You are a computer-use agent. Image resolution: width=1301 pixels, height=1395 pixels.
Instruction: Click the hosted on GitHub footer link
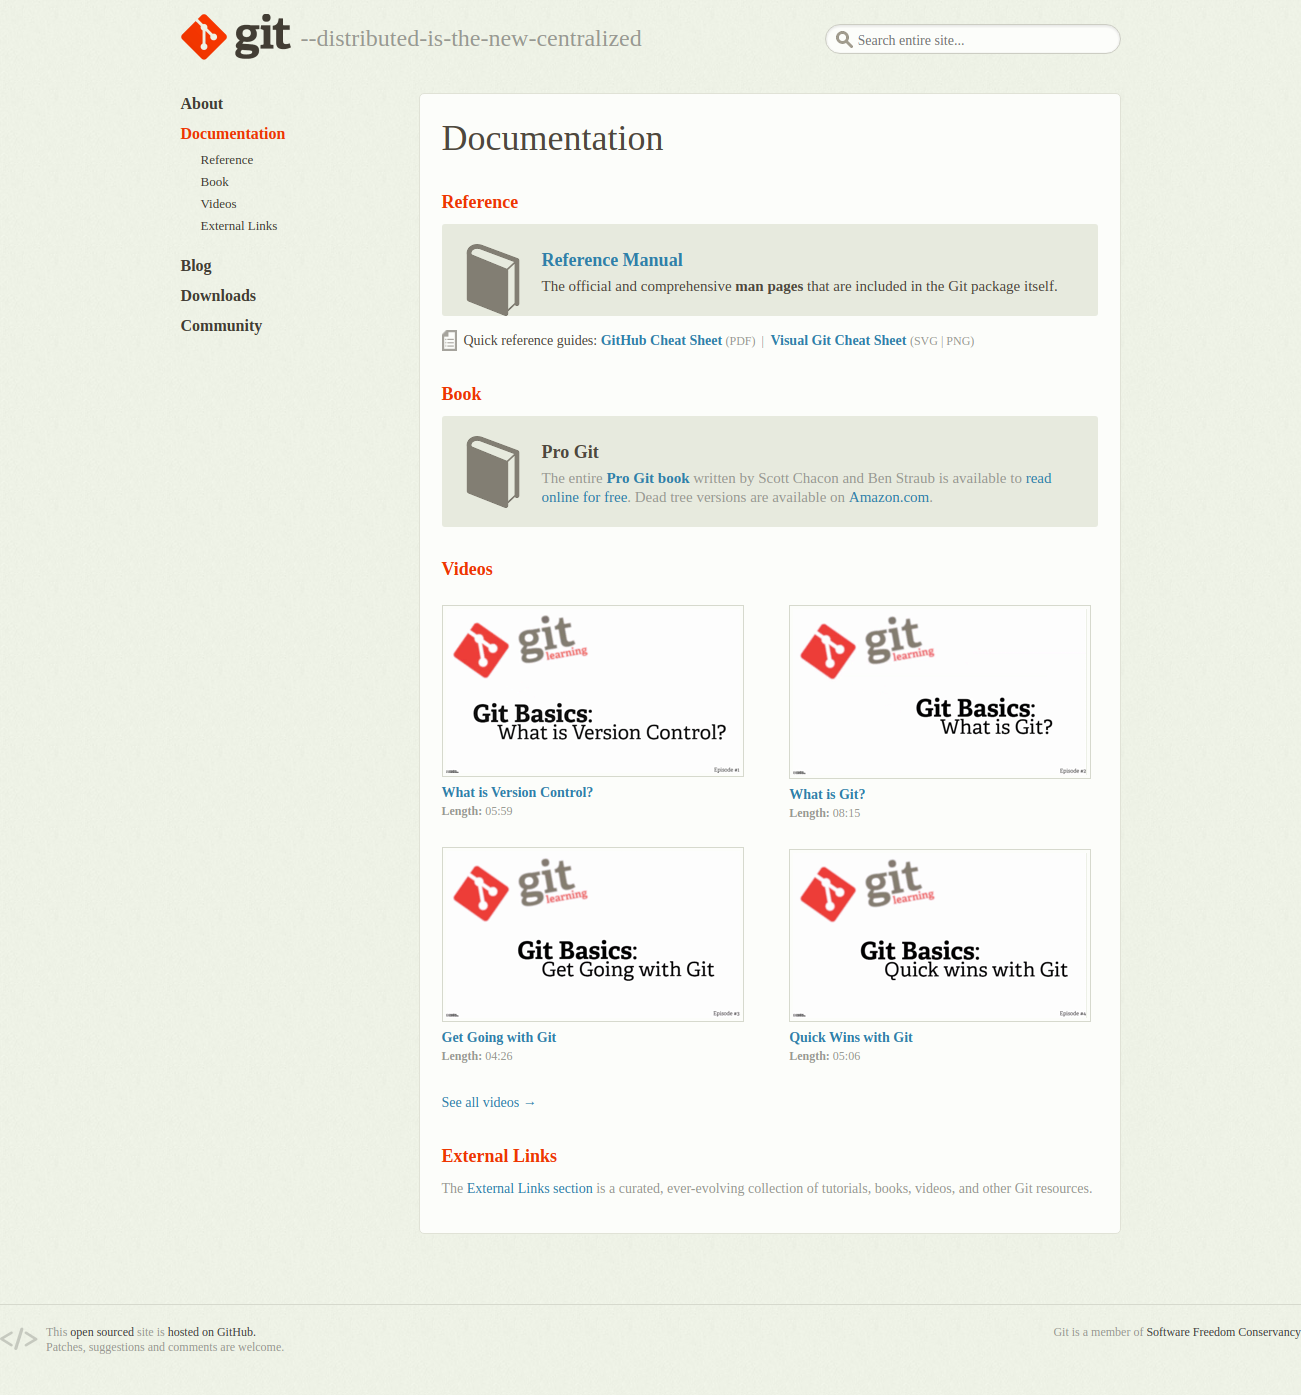(210, 1332)
